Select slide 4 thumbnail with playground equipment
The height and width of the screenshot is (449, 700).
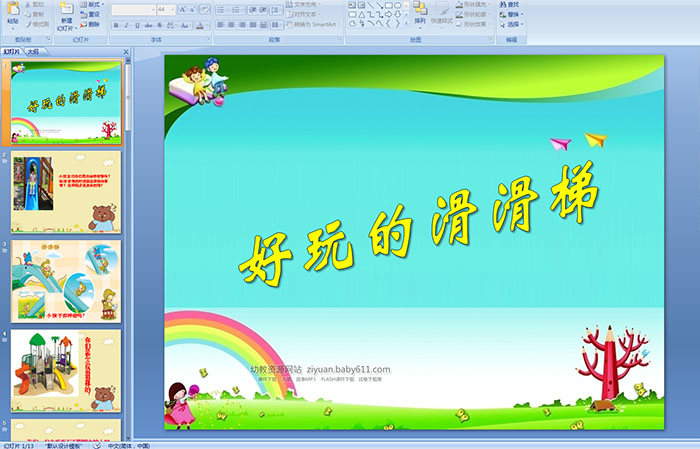pyautogui.click(x=66, y=370)
